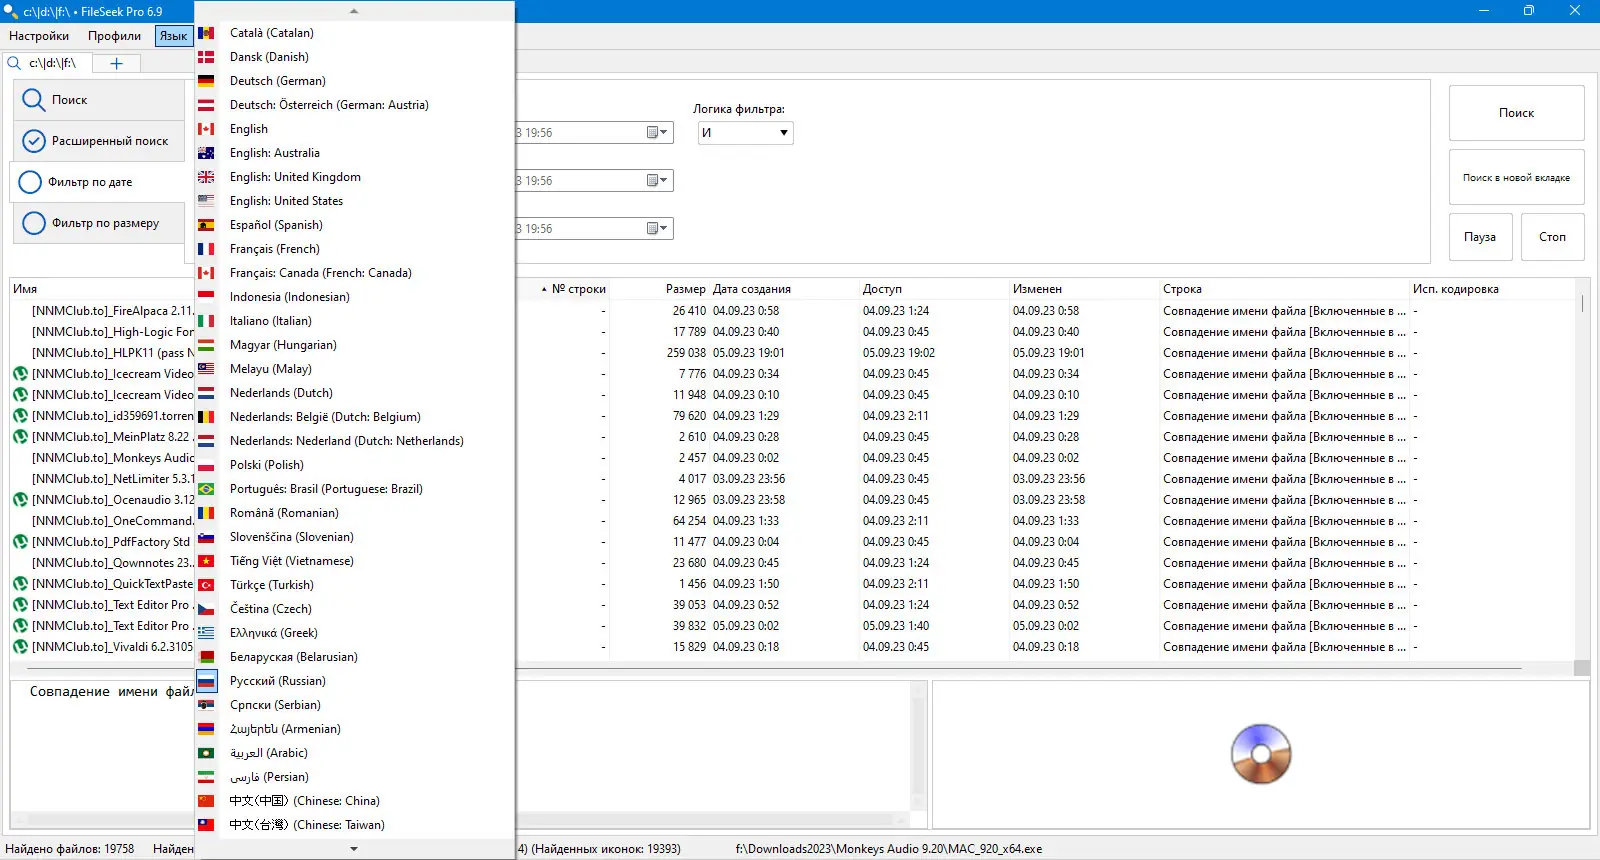Choose Nederlands (Dutch) language
Screen dimensions: 1600x860
(355, 393)
